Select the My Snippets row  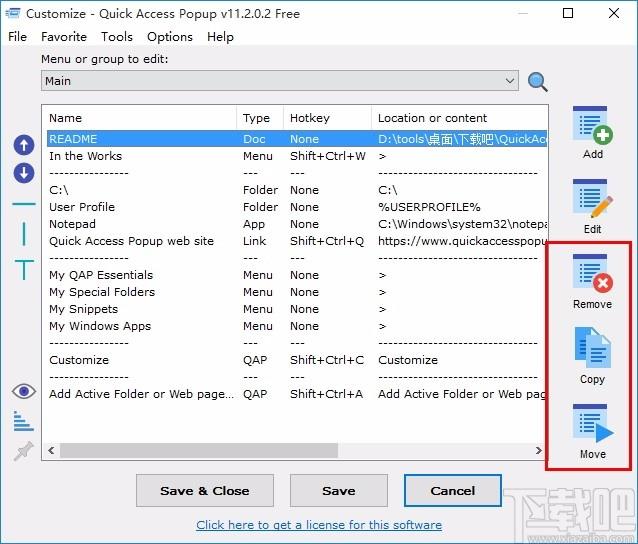(x=297, y=309)
